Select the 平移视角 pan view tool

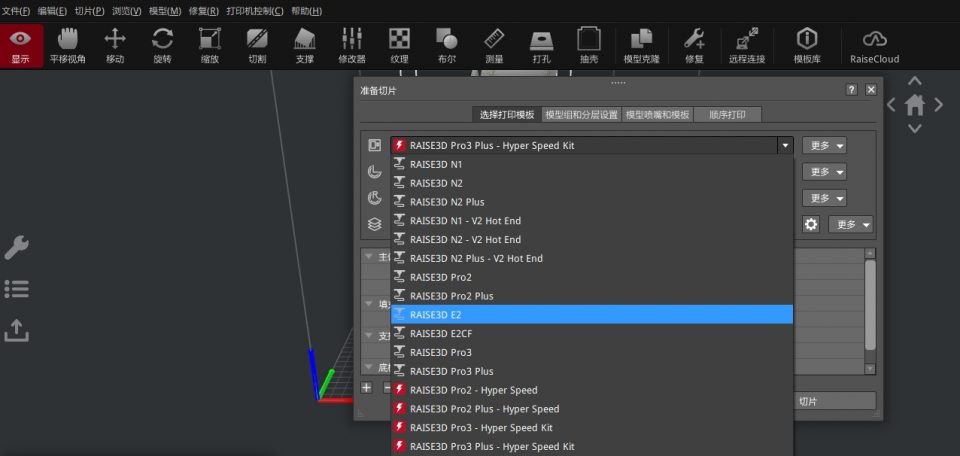[67, 46]
